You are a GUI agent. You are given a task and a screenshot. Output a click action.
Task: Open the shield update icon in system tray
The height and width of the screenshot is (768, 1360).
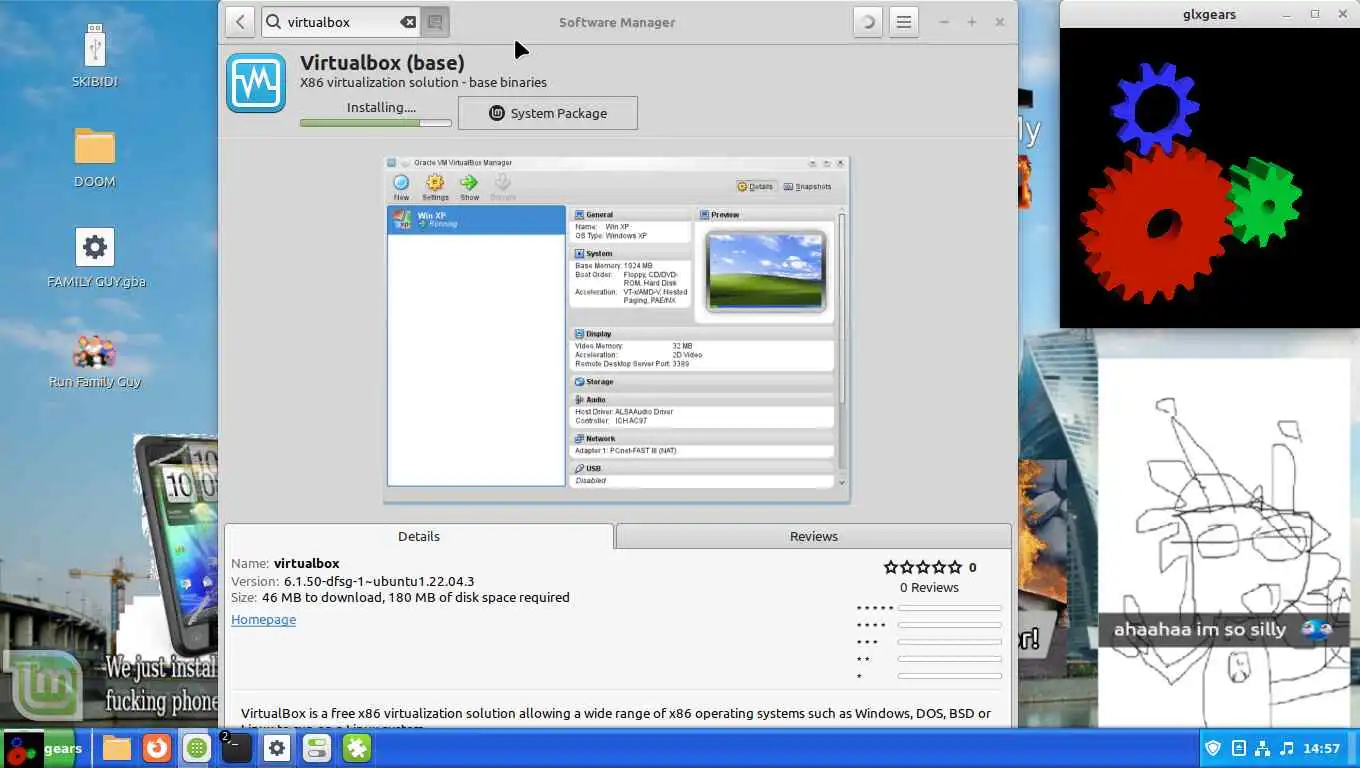coord(1213,748)
